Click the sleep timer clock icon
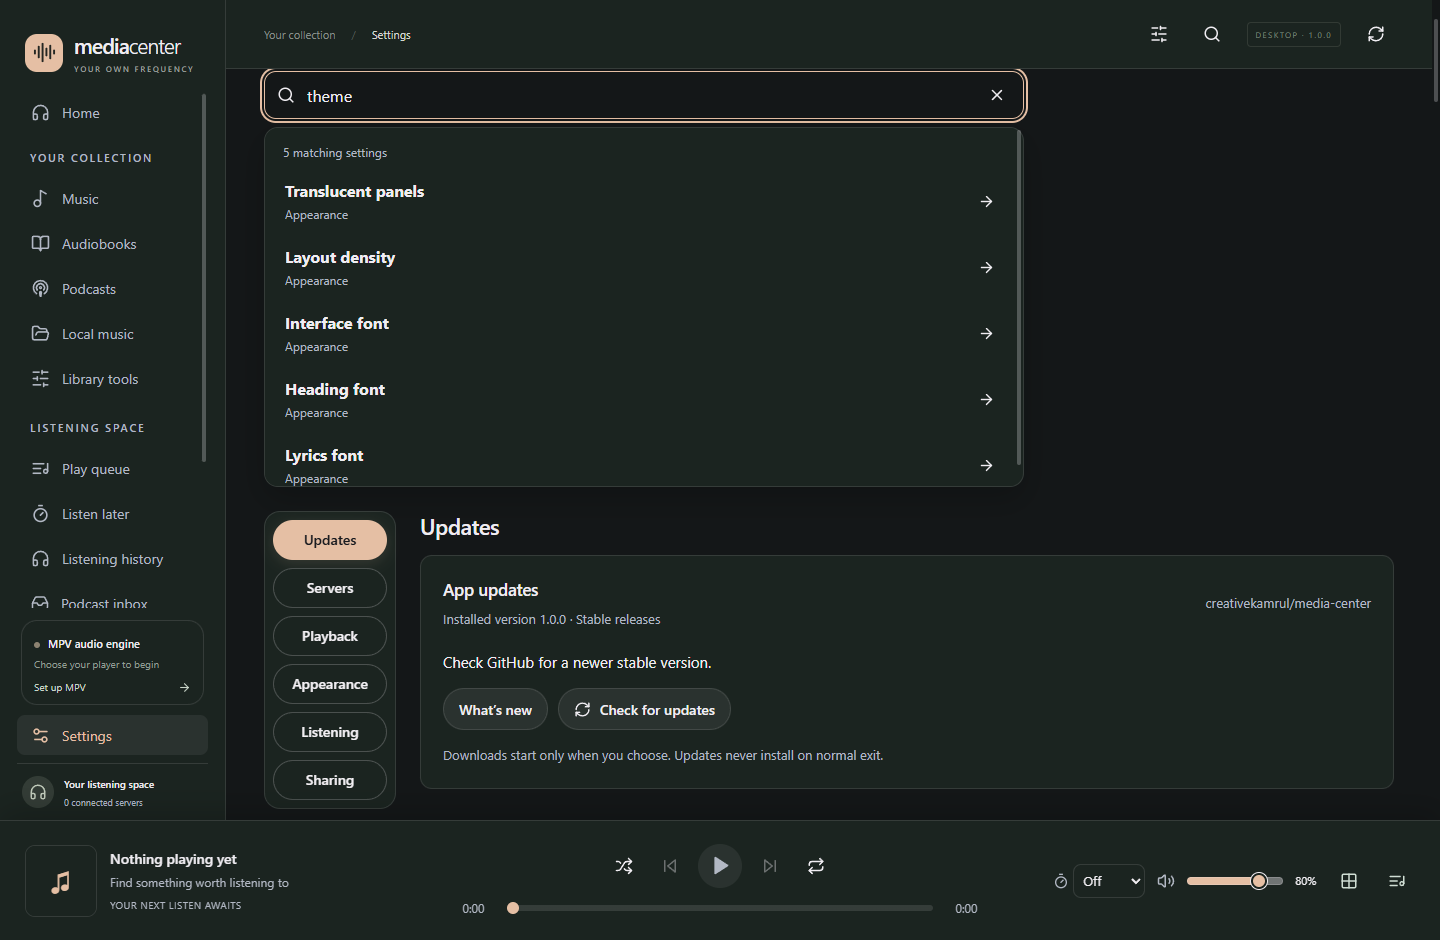This screenshot has width=1440, height=940. point(1061,881)
